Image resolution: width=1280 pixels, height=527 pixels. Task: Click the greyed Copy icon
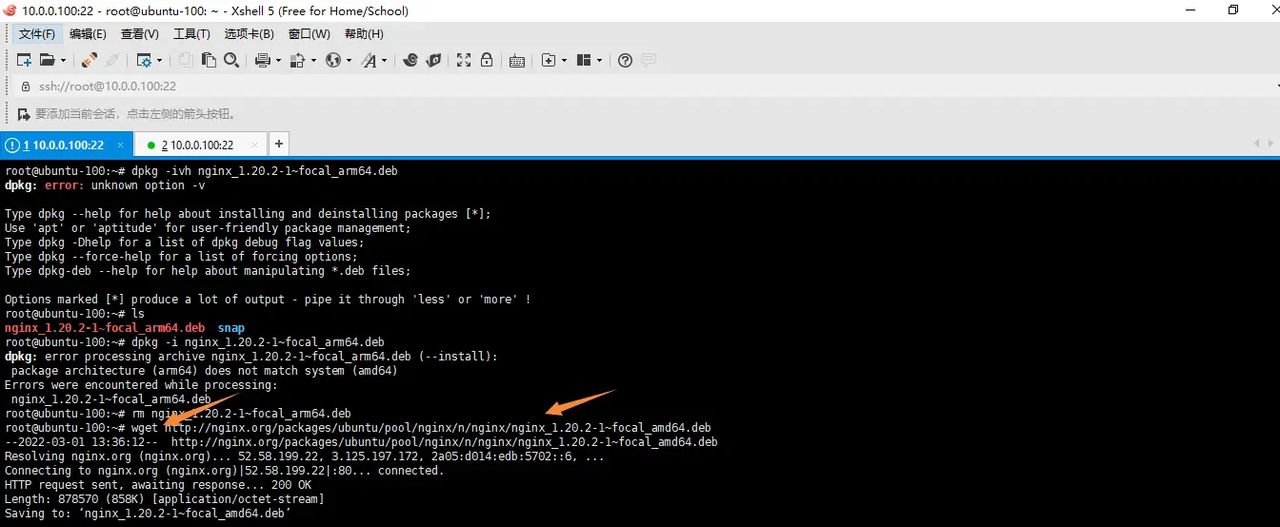tap(186, 60)
